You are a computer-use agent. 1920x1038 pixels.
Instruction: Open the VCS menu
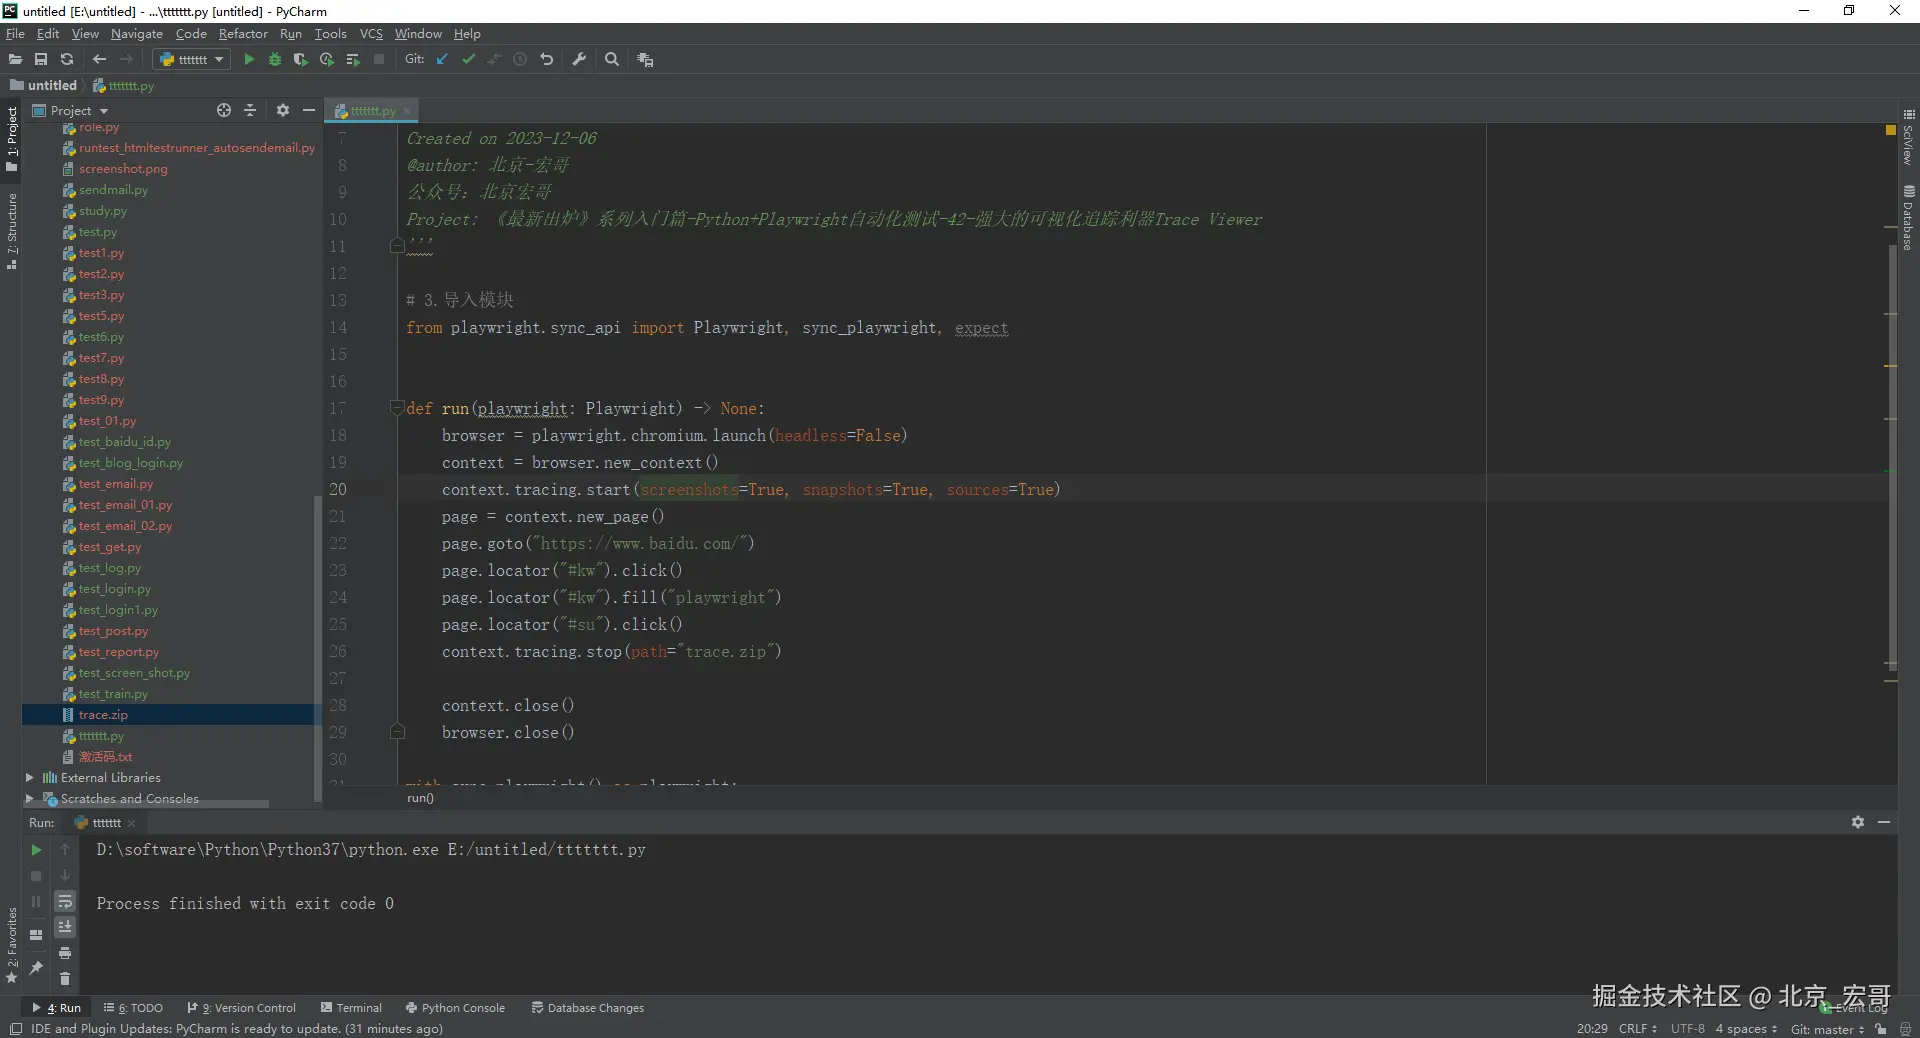371,34
